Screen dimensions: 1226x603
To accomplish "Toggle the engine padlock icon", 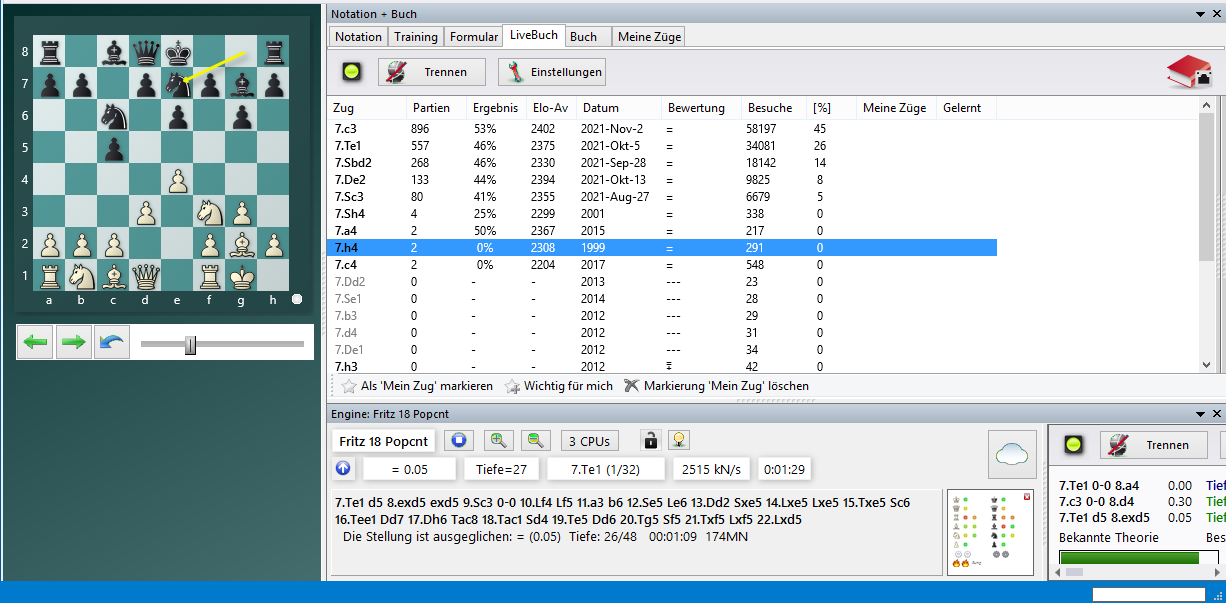I will [650, 441].
